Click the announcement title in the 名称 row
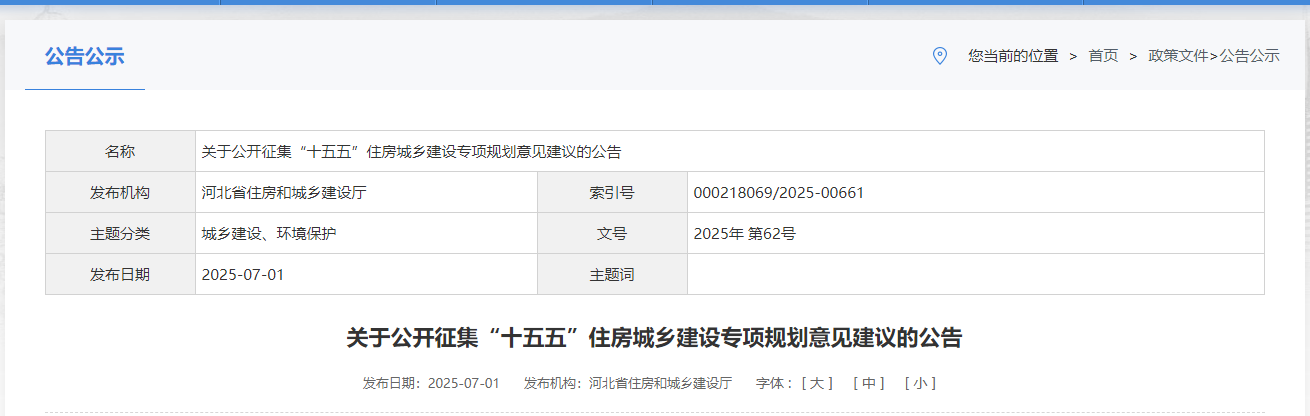 pyautogui.click(x=411, y=152)
